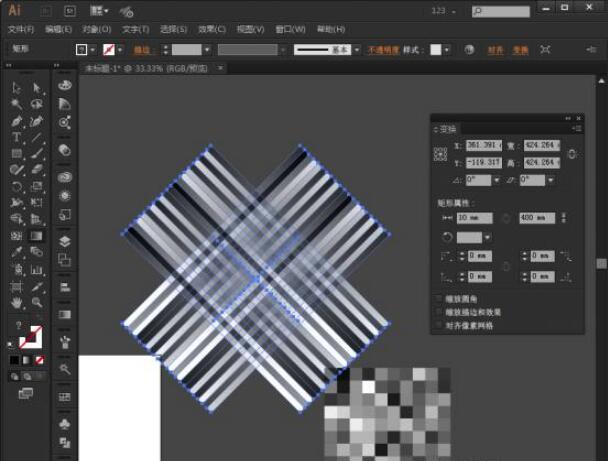Select the Rotate tool

16,186
